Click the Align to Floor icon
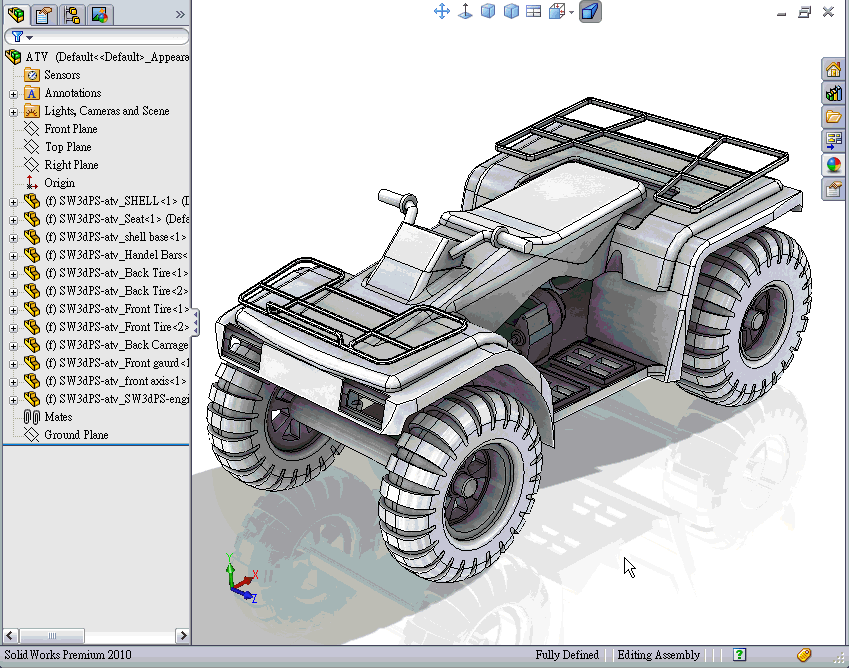The height and width of the screenshot is (668, 849). 465,11
